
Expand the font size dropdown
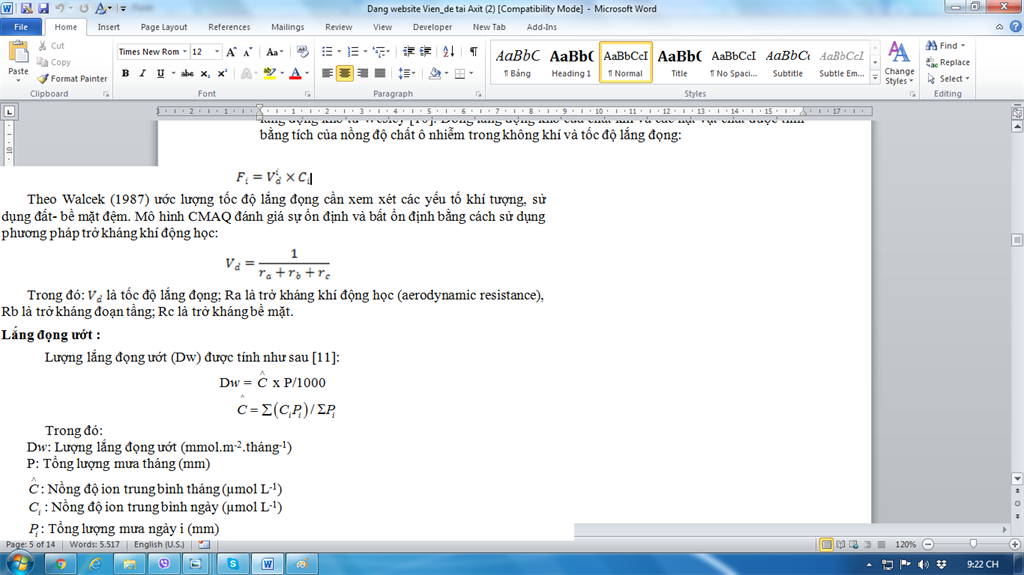coord(217,52)
